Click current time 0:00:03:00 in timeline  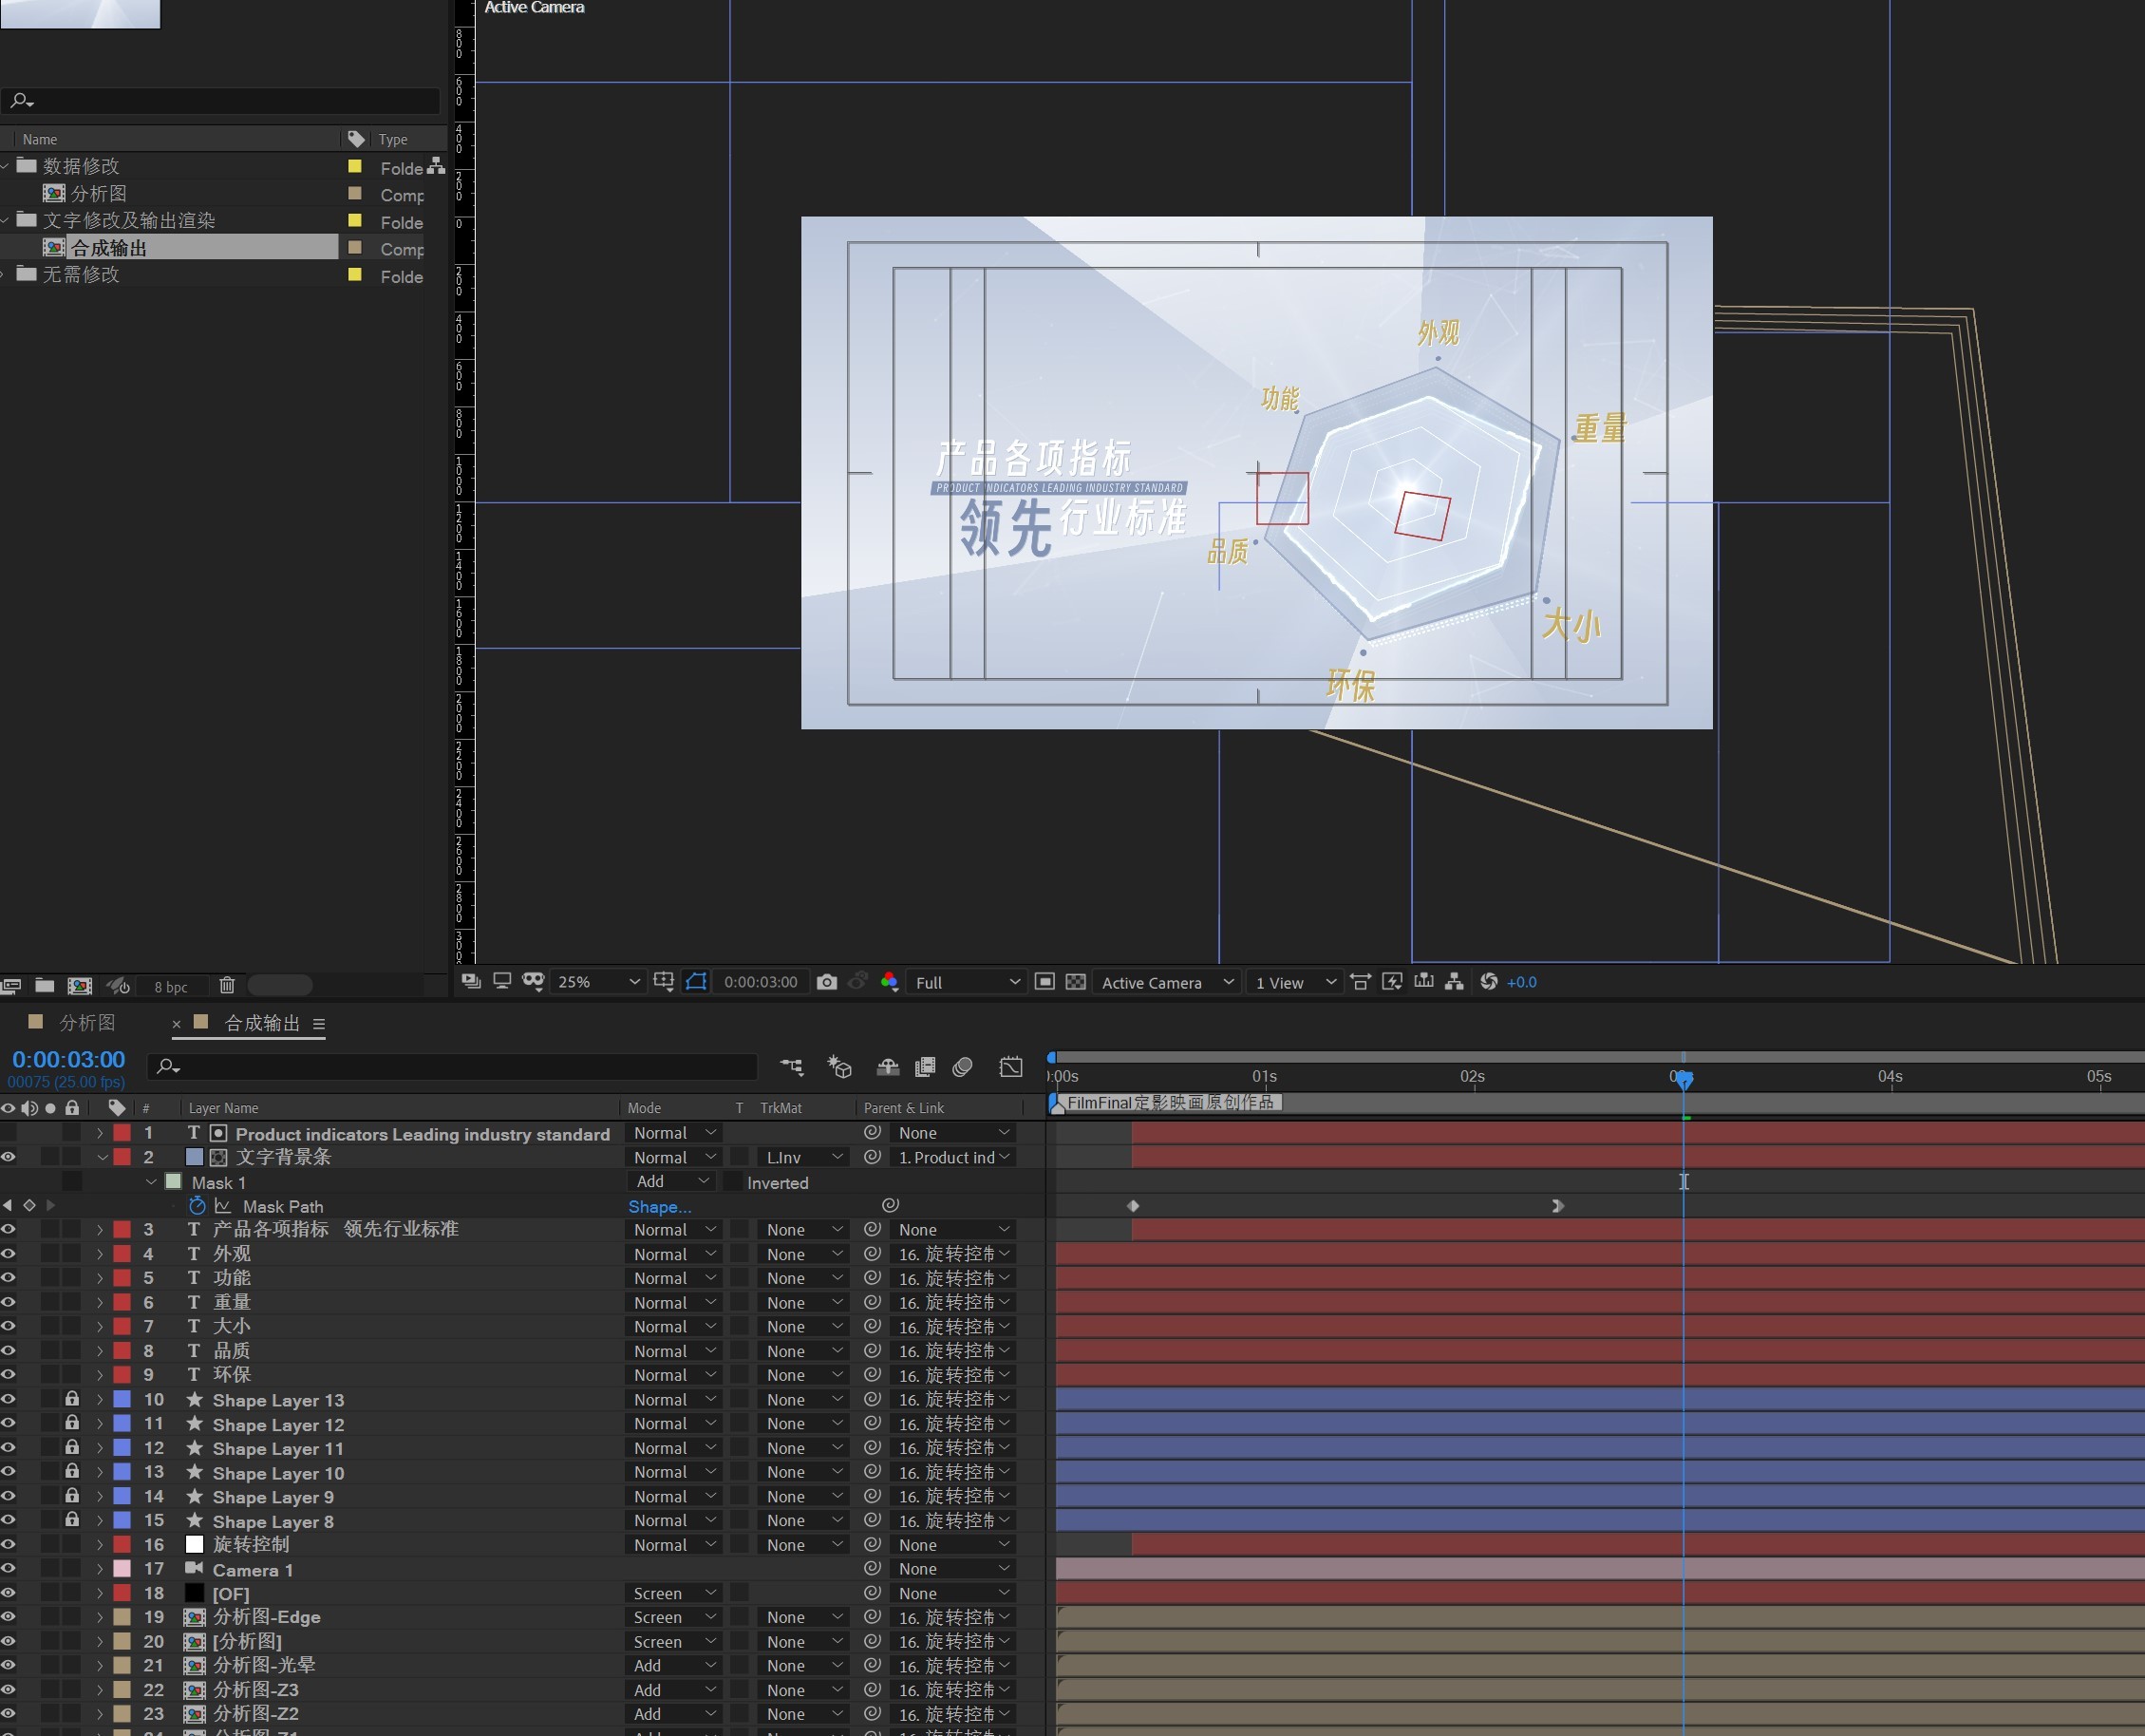[x=68, y=1059]
